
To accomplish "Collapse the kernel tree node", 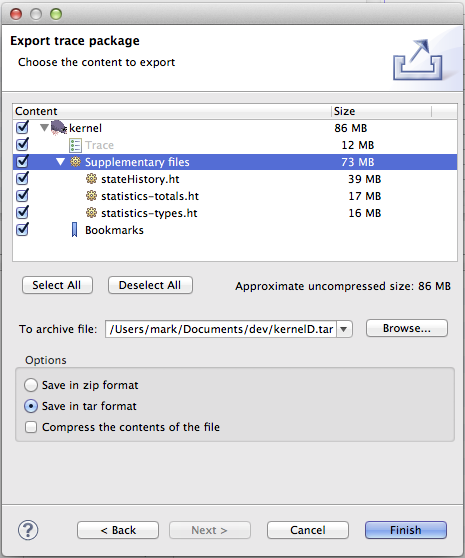I will coord(44,128).
